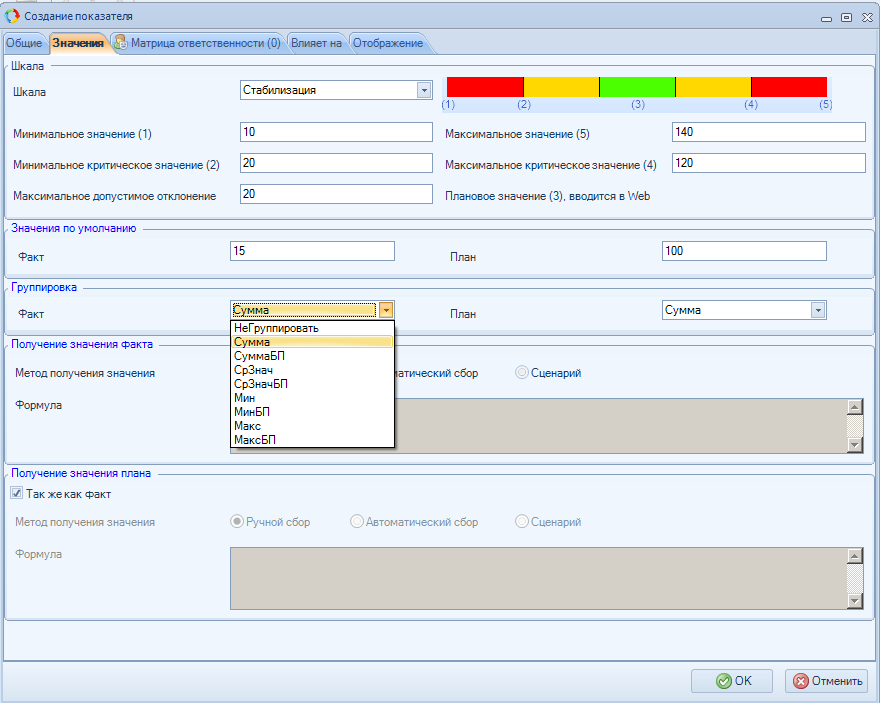Maximize the Создание показателя window
Viewport: 880px width, 703px height.
pos(846,16)
